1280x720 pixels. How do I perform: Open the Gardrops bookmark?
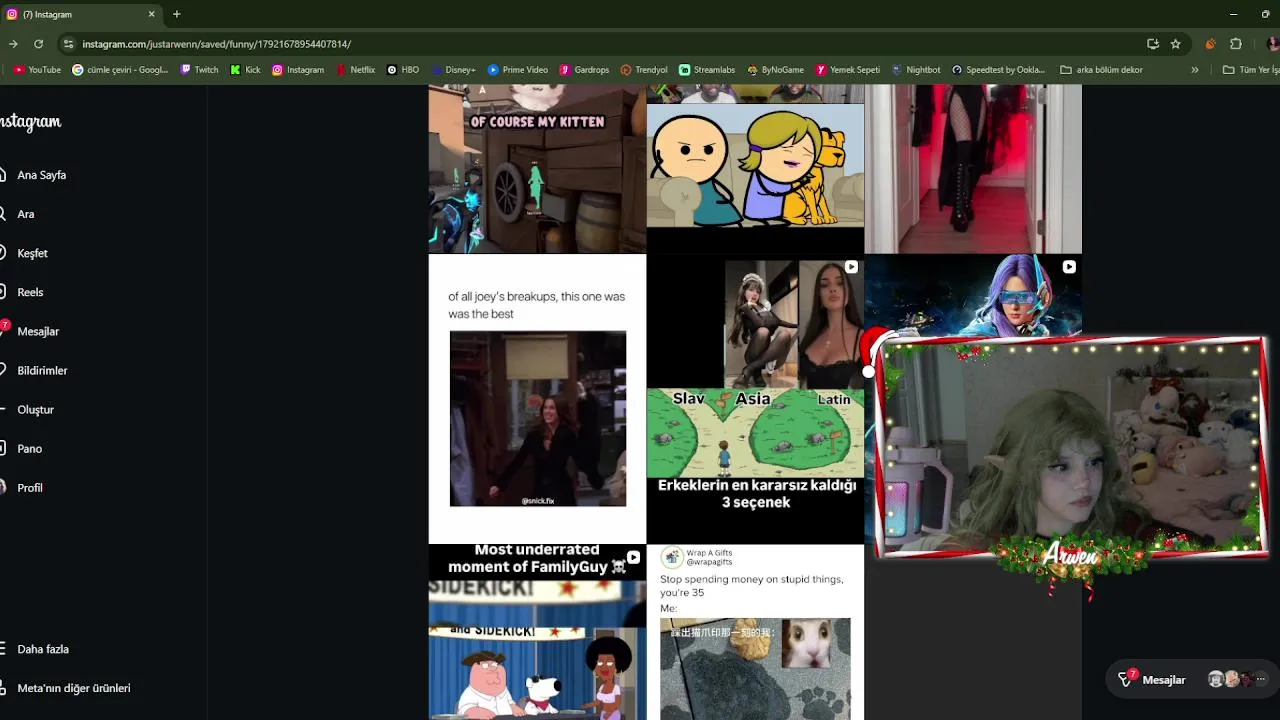pos(584,70)
